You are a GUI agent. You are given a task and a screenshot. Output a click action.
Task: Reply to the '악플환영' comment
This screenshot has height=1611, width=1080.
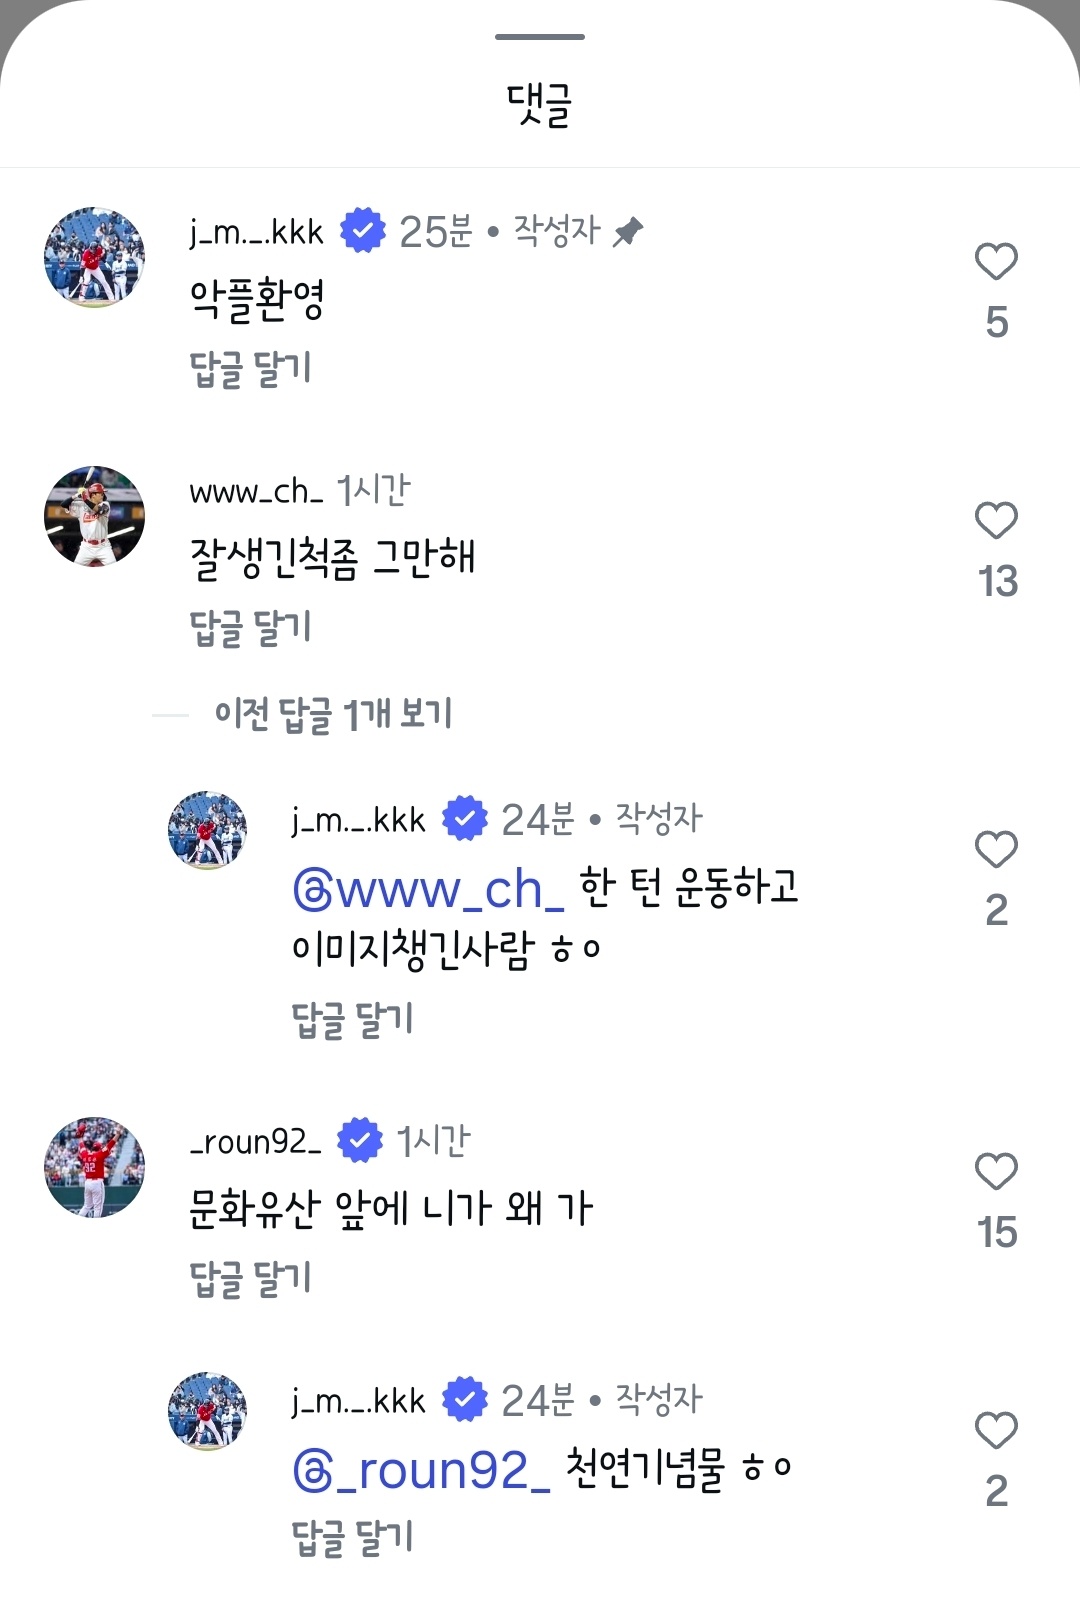pyautogui.click(x=250, y=369)
